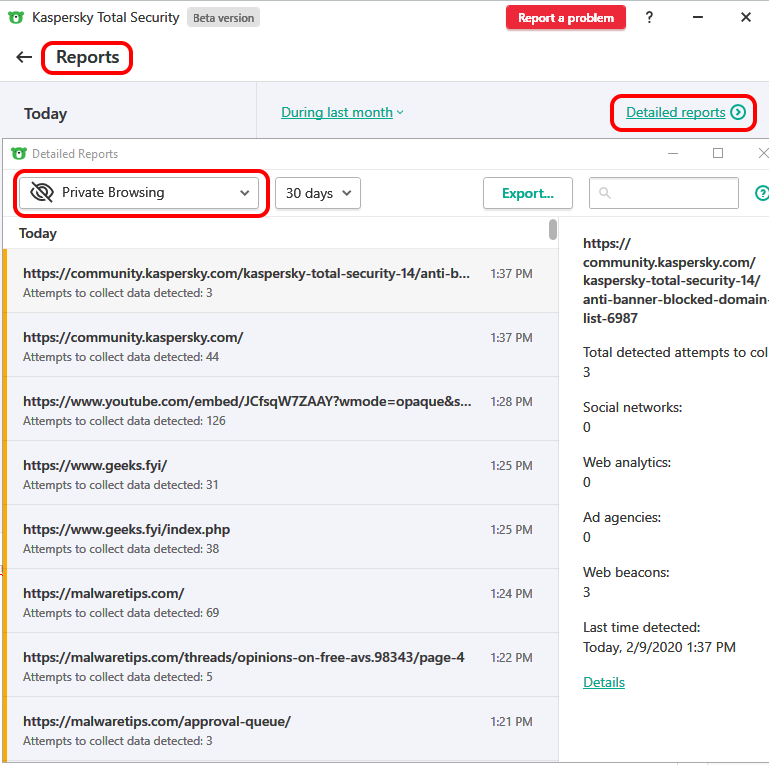Expand the 30 days period dropdown

pos(317,193)
